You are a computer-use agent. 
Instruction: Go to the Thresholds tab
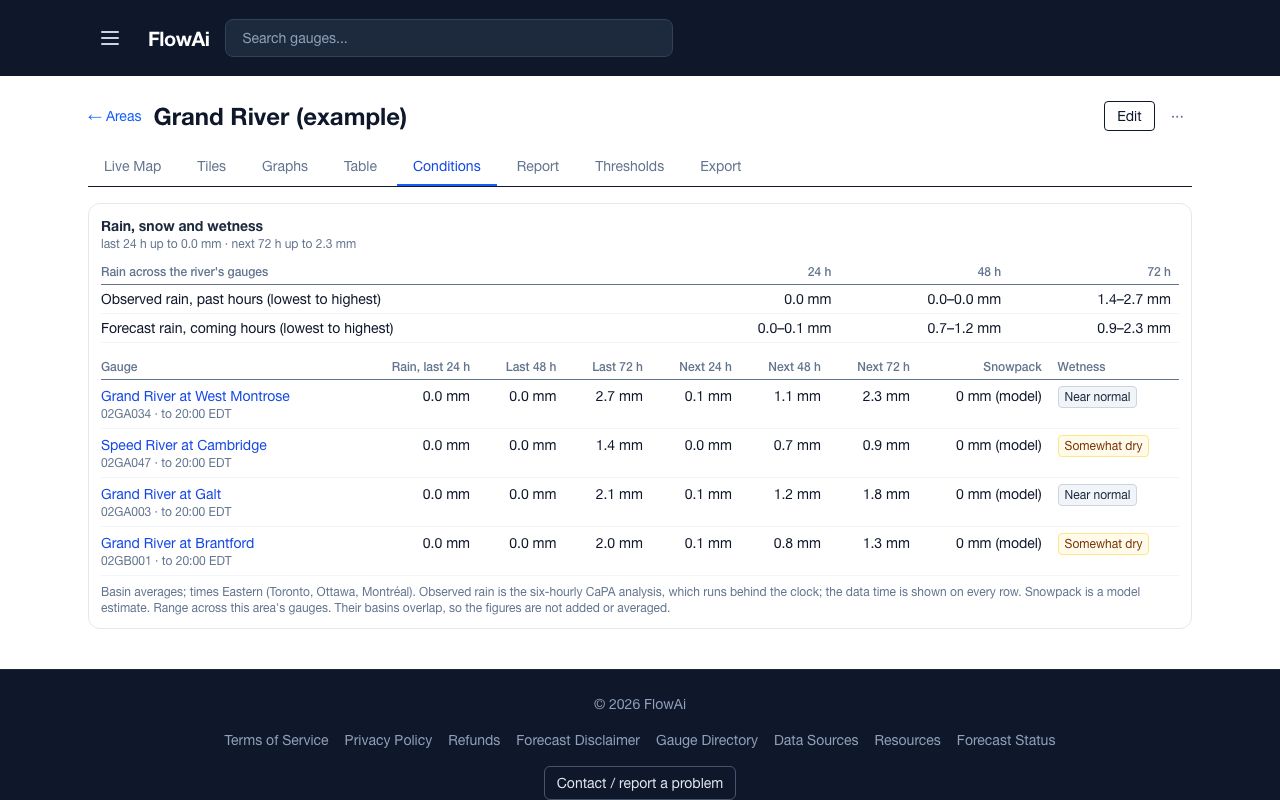coord(629,166)
